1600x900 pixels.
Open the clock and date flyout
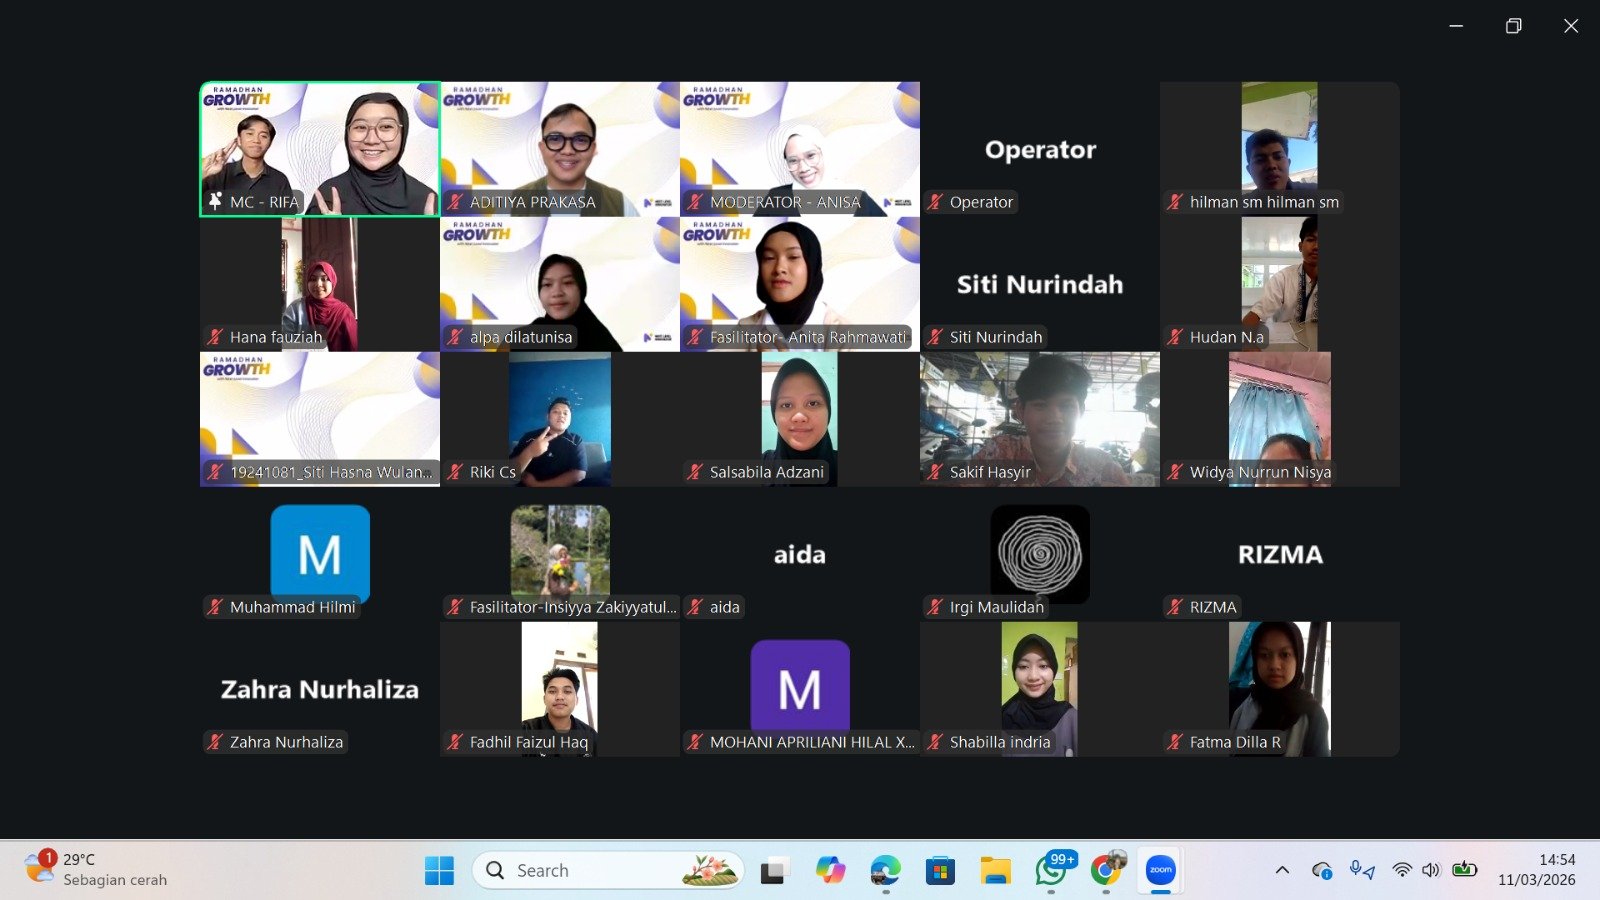coord(1536,870)
